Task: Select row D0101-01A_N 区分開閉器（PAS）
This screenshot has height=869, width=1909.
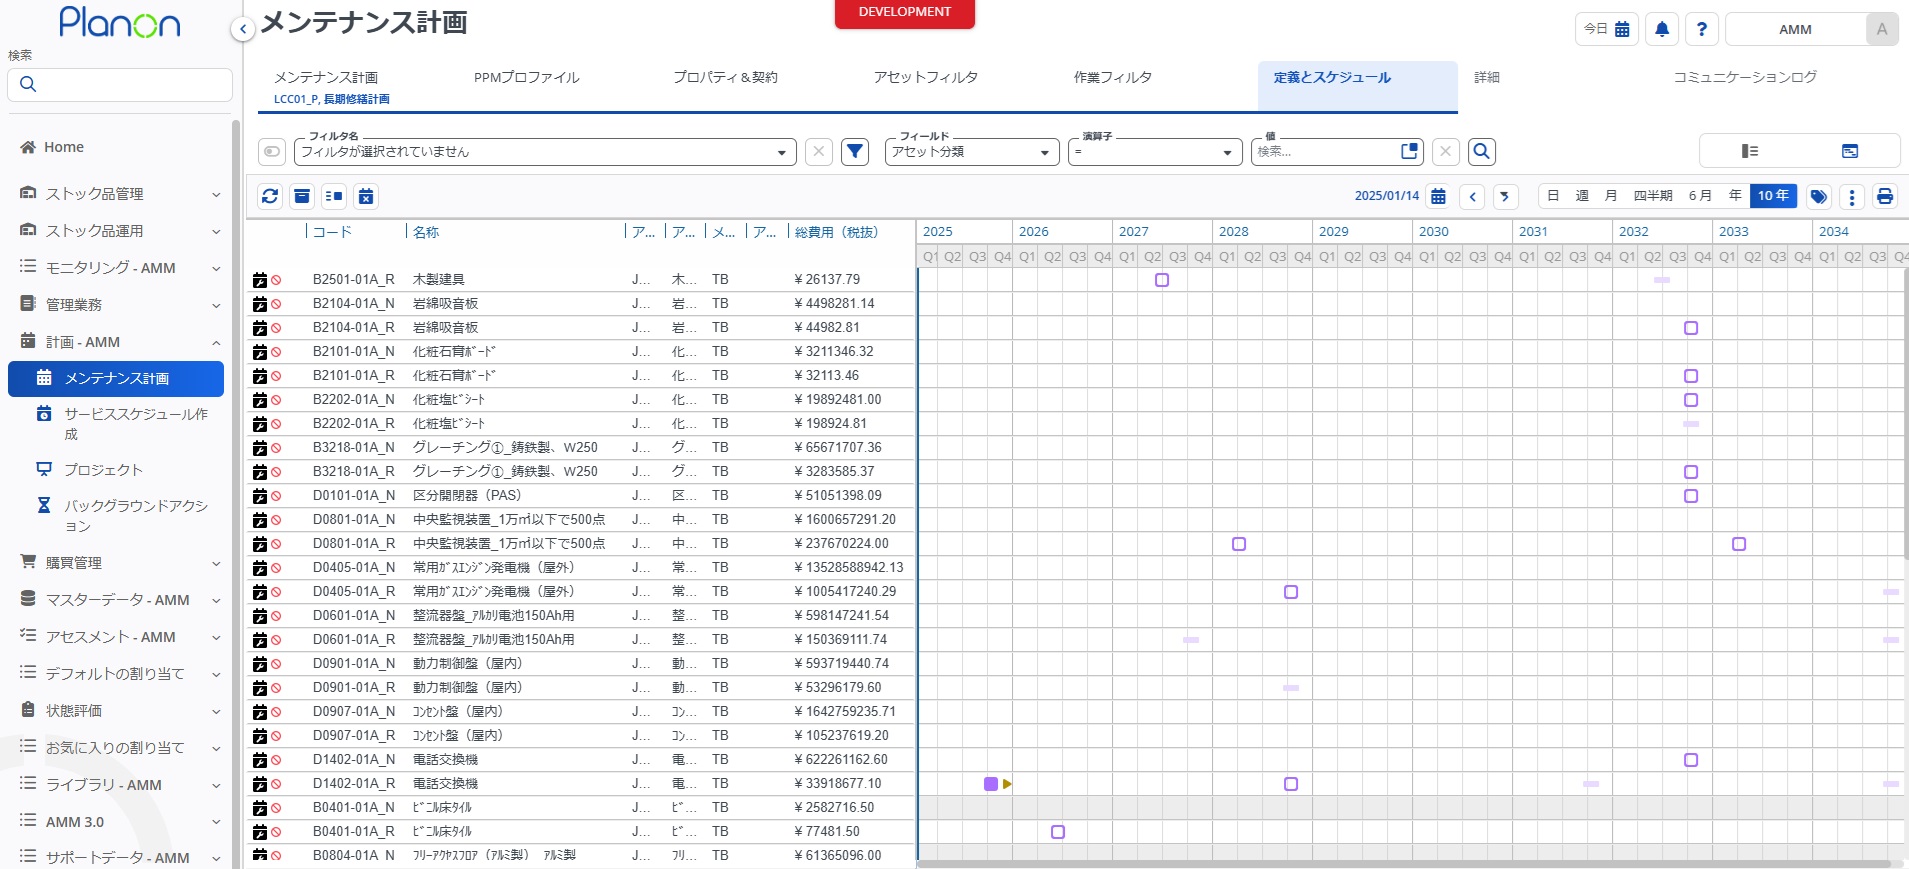Action: 581,496
